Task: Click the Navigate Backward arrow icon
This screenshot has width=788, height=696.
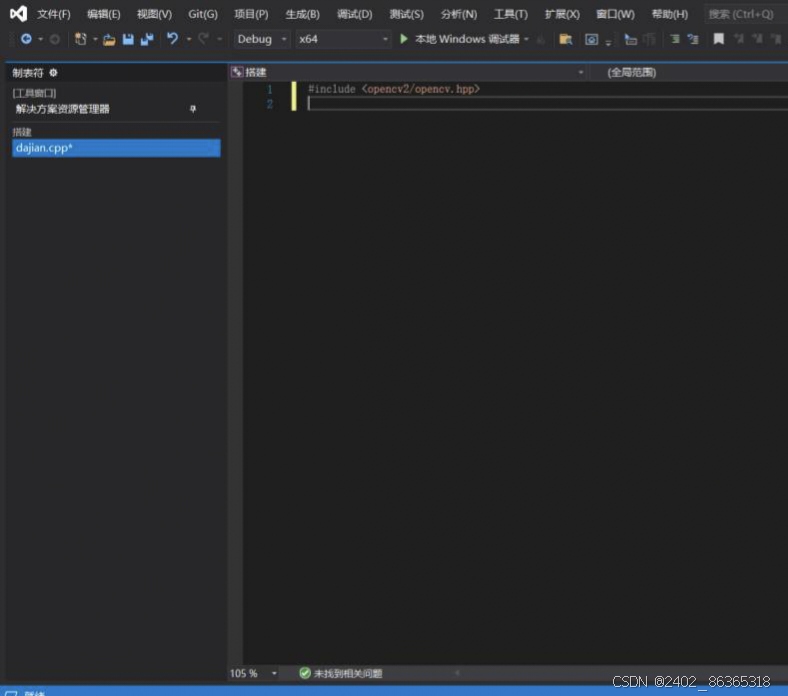Action: point(26,39)
